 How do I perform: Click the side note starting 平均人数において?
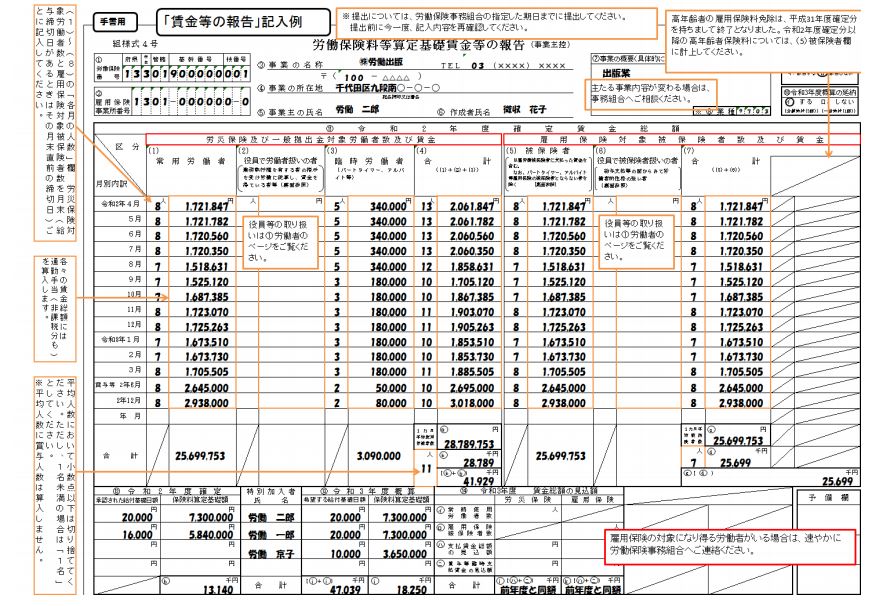(x=55, y=485)
